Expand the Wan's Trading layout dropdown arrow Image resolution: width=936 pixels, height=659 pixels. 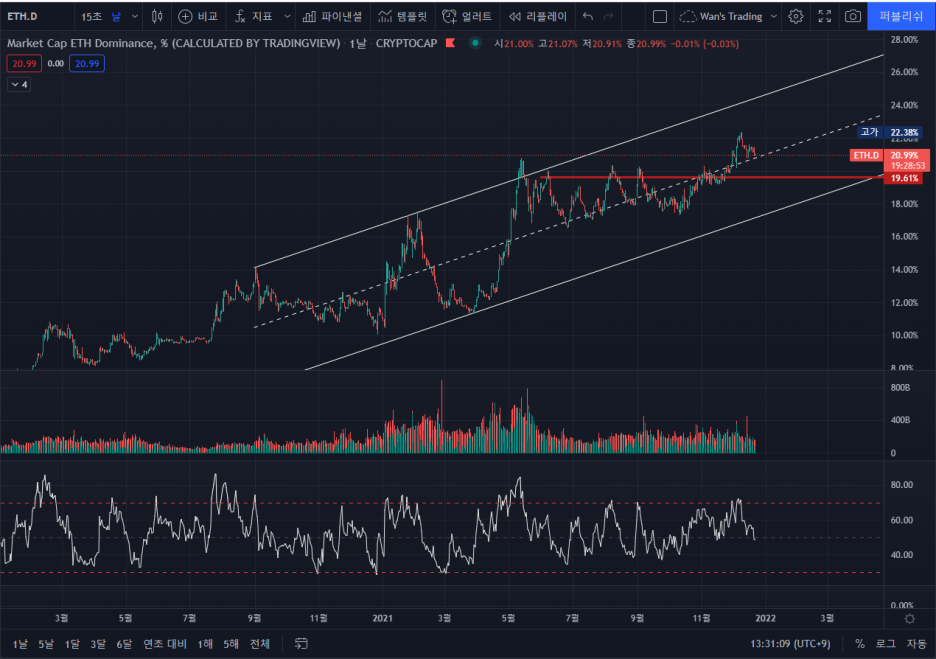(774, 17)
